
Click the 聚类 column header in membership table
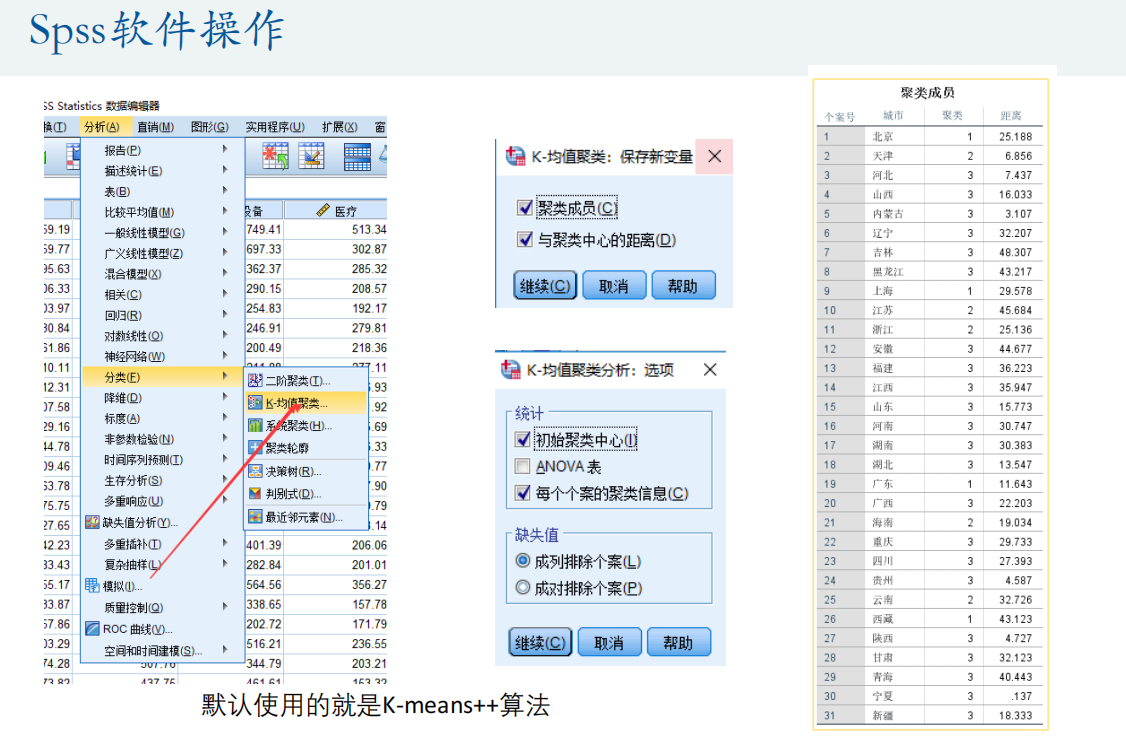[x=952, y=116]
